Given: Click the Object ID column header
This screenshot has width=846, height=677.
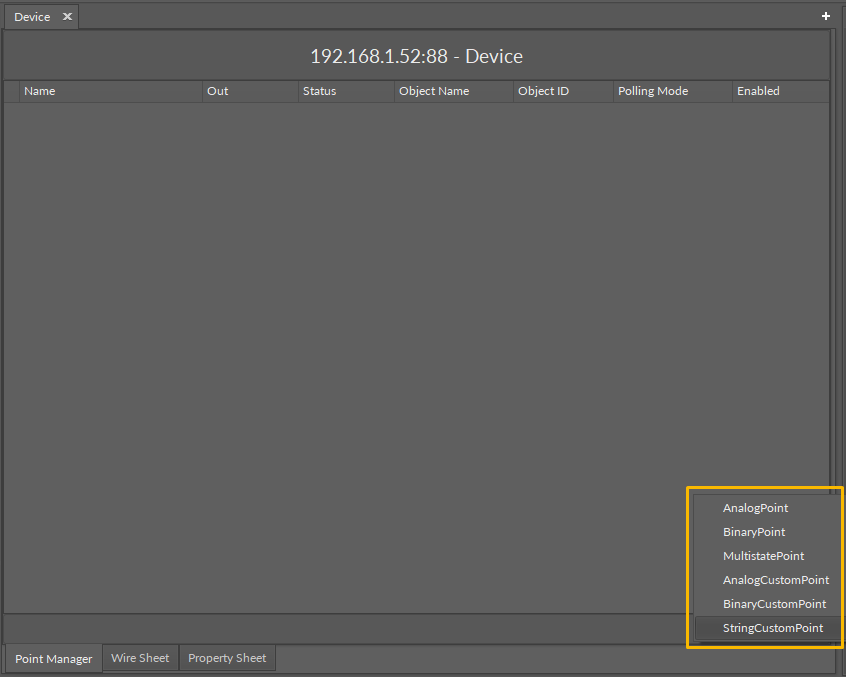Looking at the screenshot, I should [x=543, y=91].
